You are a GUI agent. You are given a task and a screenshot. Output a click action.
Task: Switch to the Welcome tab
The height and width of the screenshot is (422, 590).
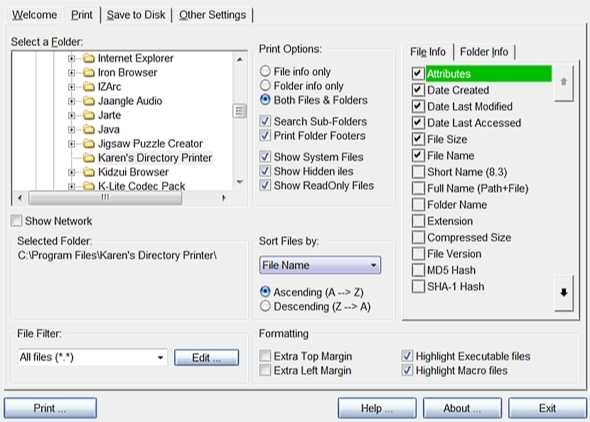pos(34,15)
